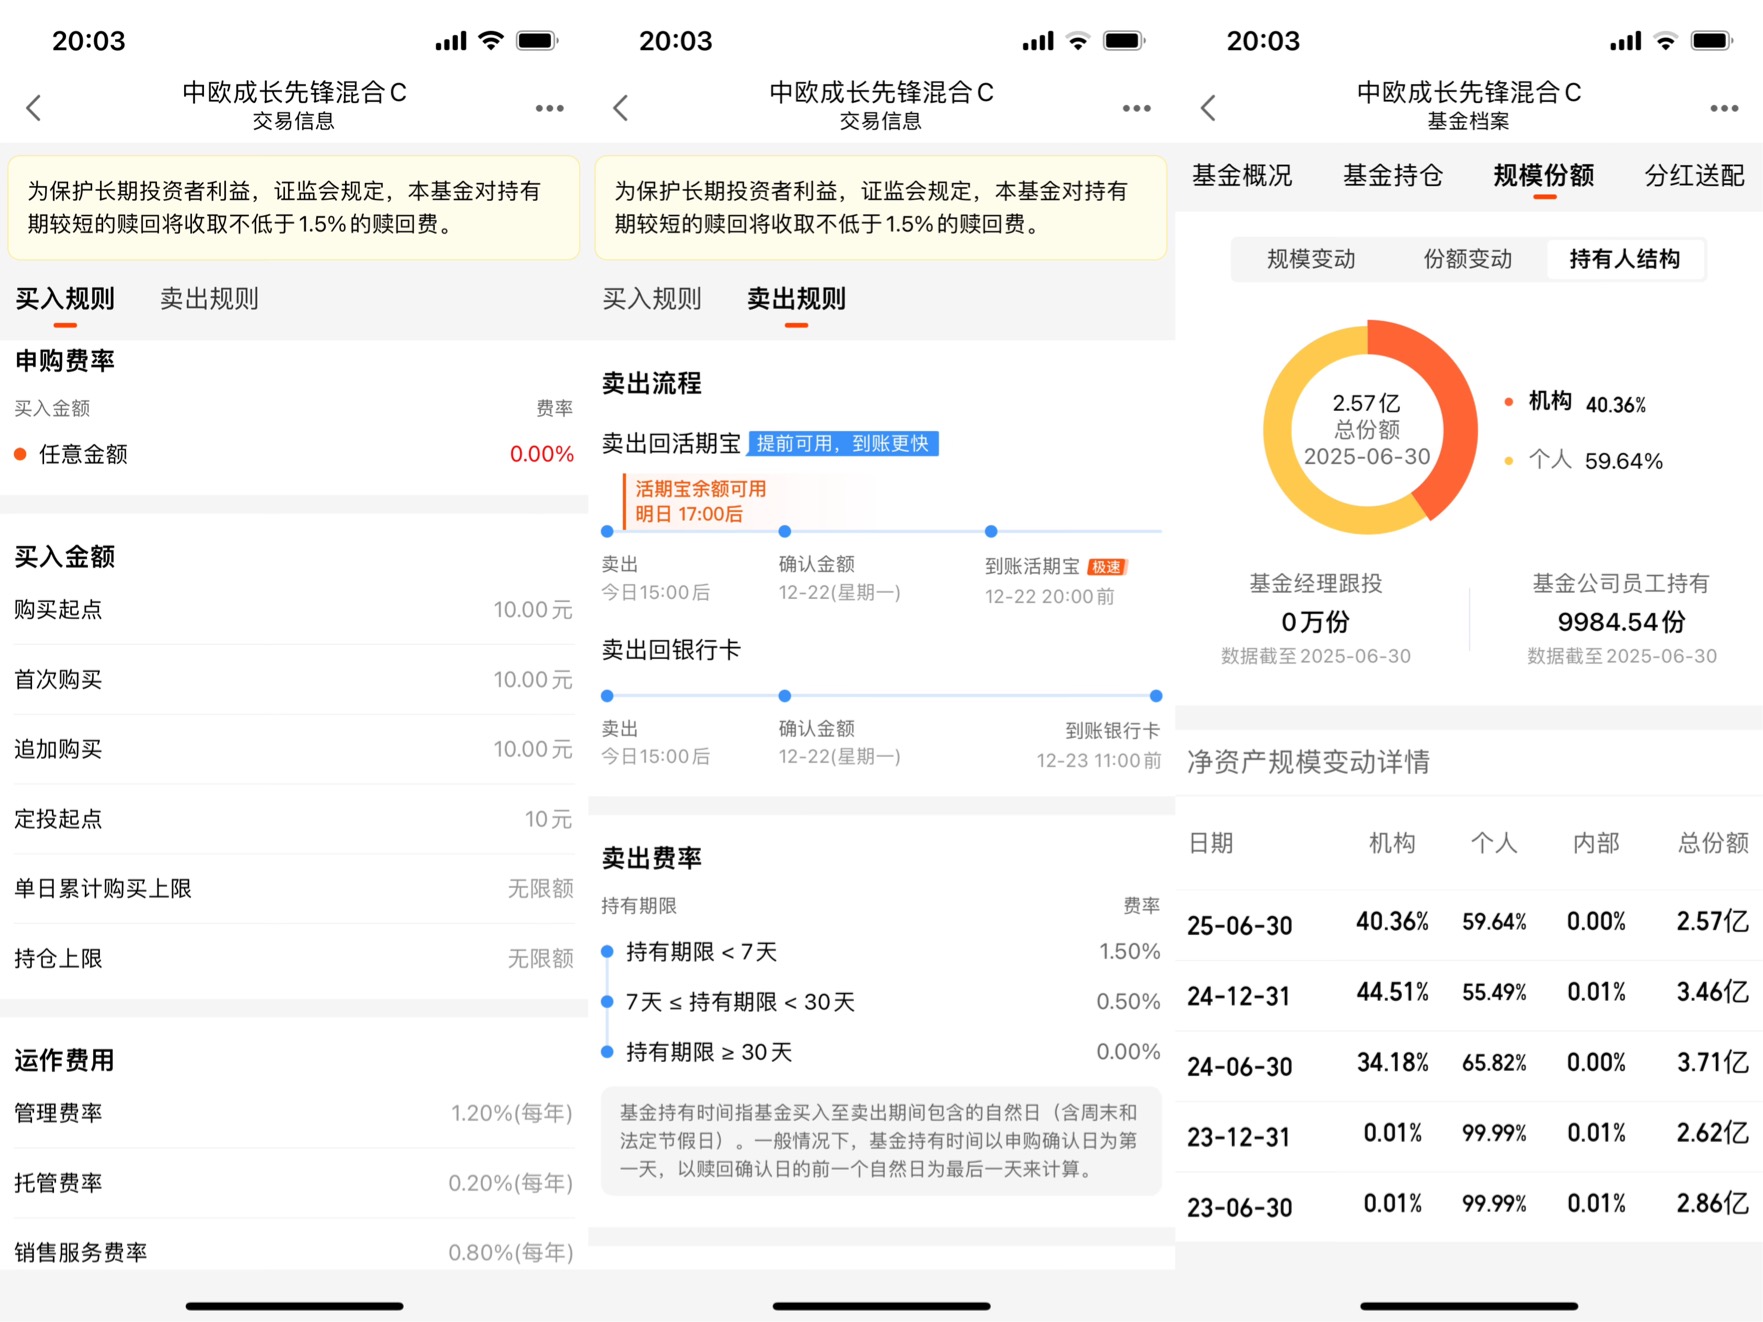This screenshot has height=1322, width=1763.
Task: Tap the 持仓上限 row
Action: click(294, 959)
